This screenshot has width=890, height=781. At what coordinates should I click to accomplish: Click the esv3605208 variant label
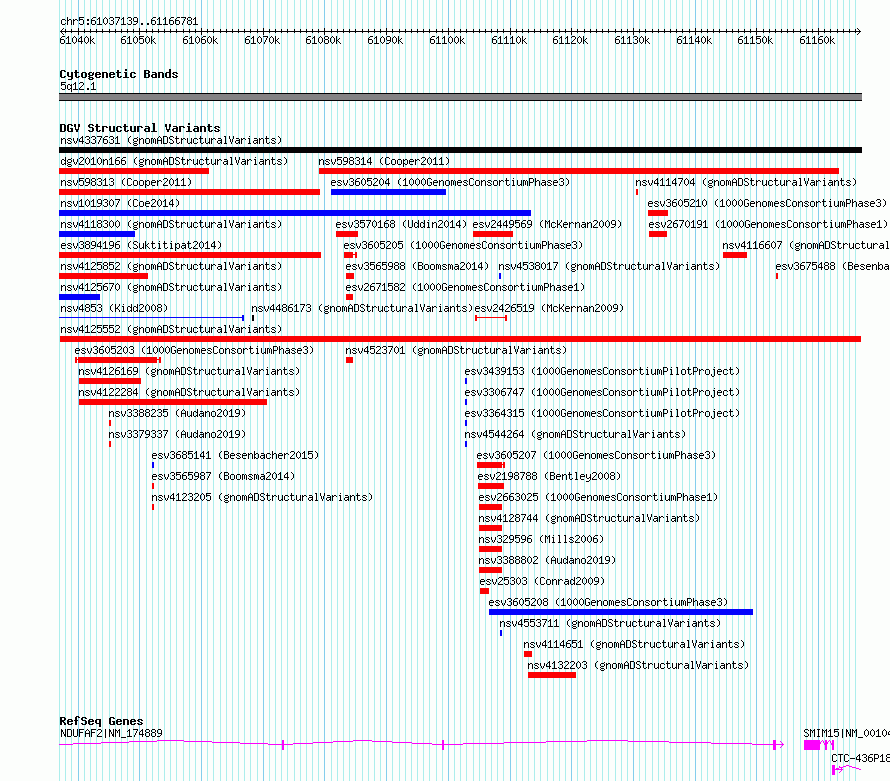[608, 602]
